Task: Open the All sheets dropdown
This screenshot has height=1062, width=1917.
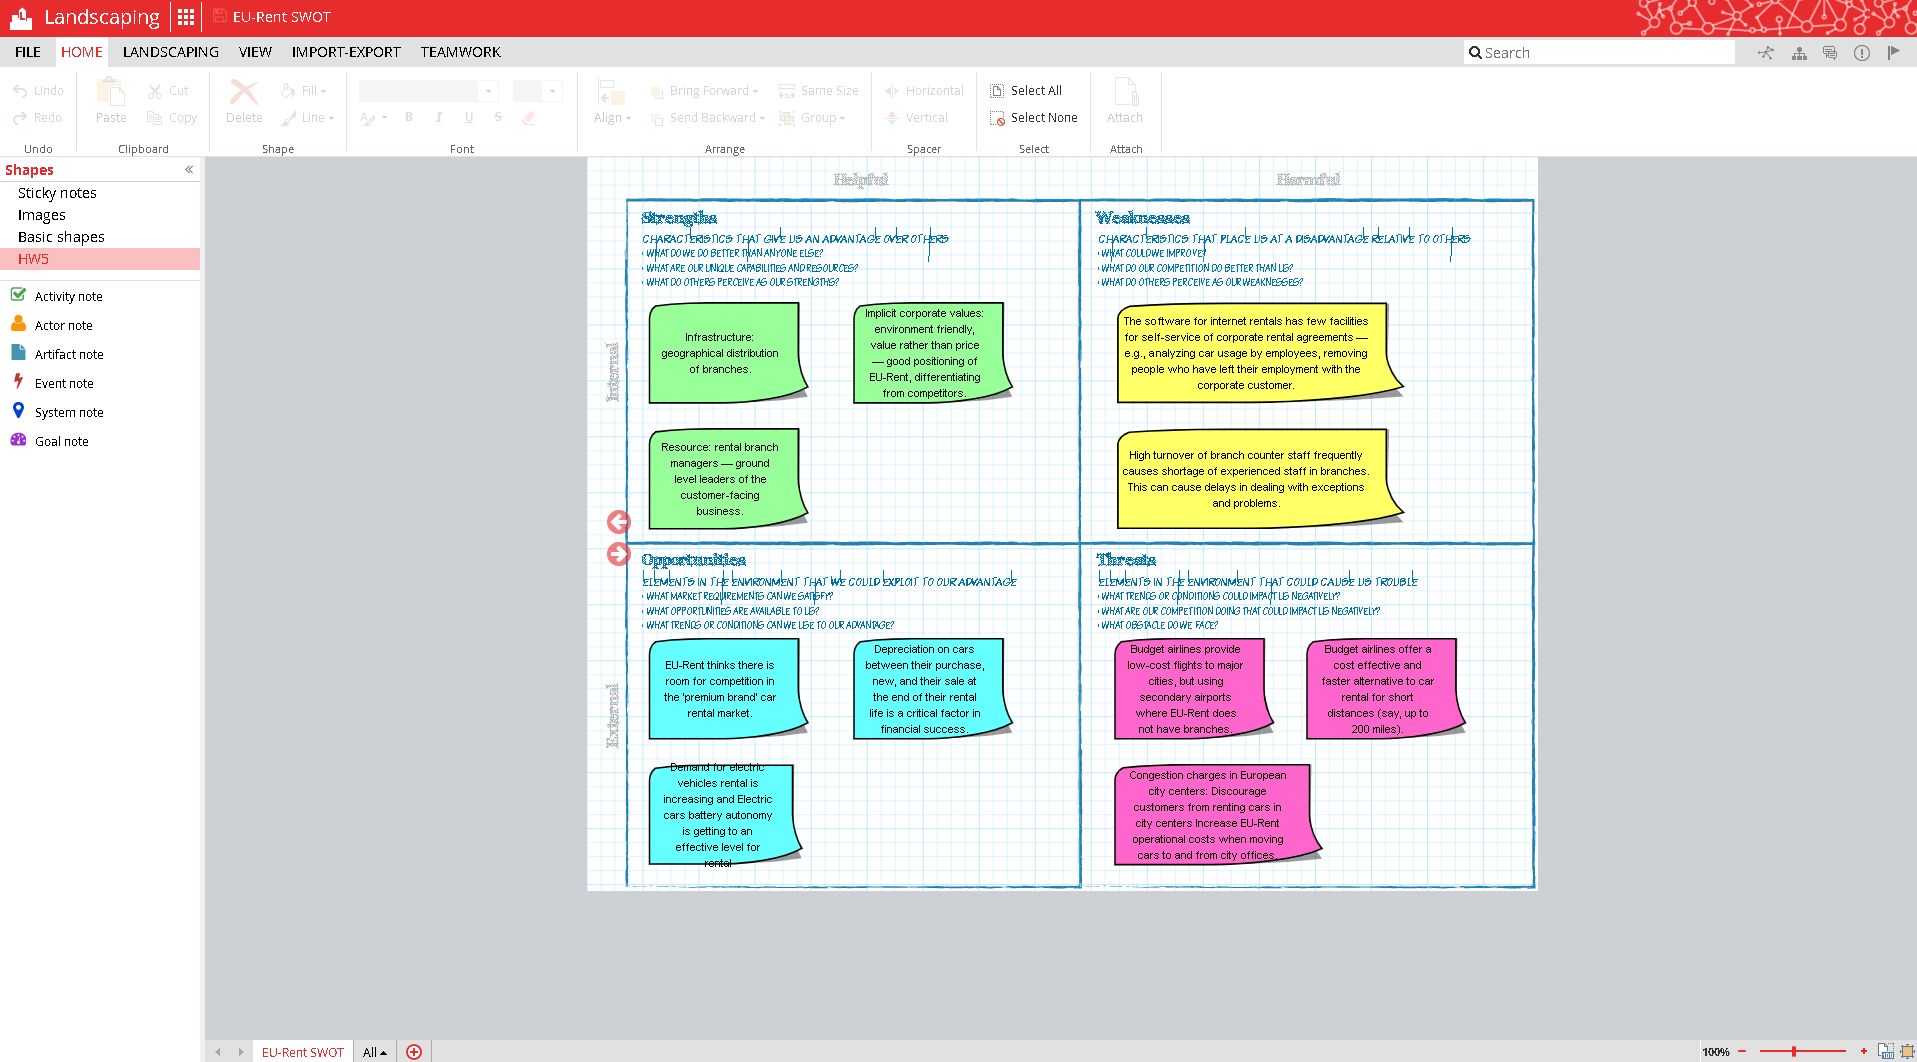Action: pyautogui.click(x=375, y=1052)
